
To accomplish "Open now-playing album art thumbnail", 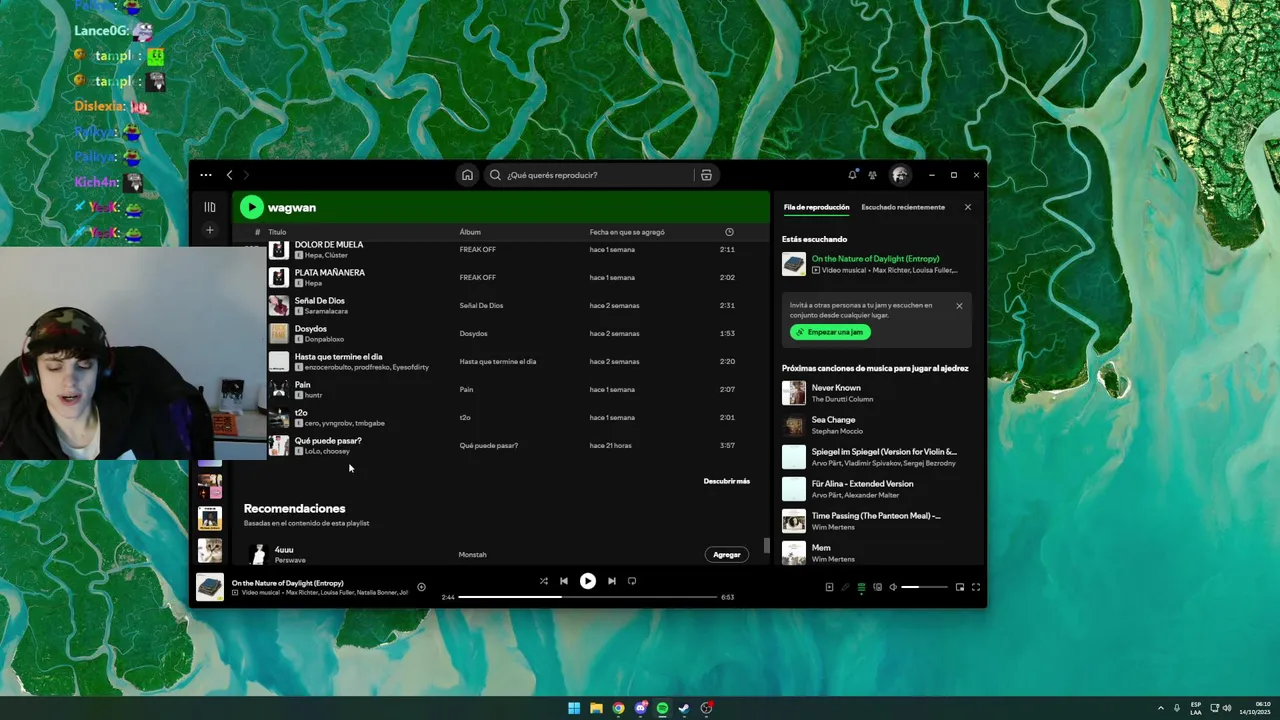I will [x=209, y=587].
